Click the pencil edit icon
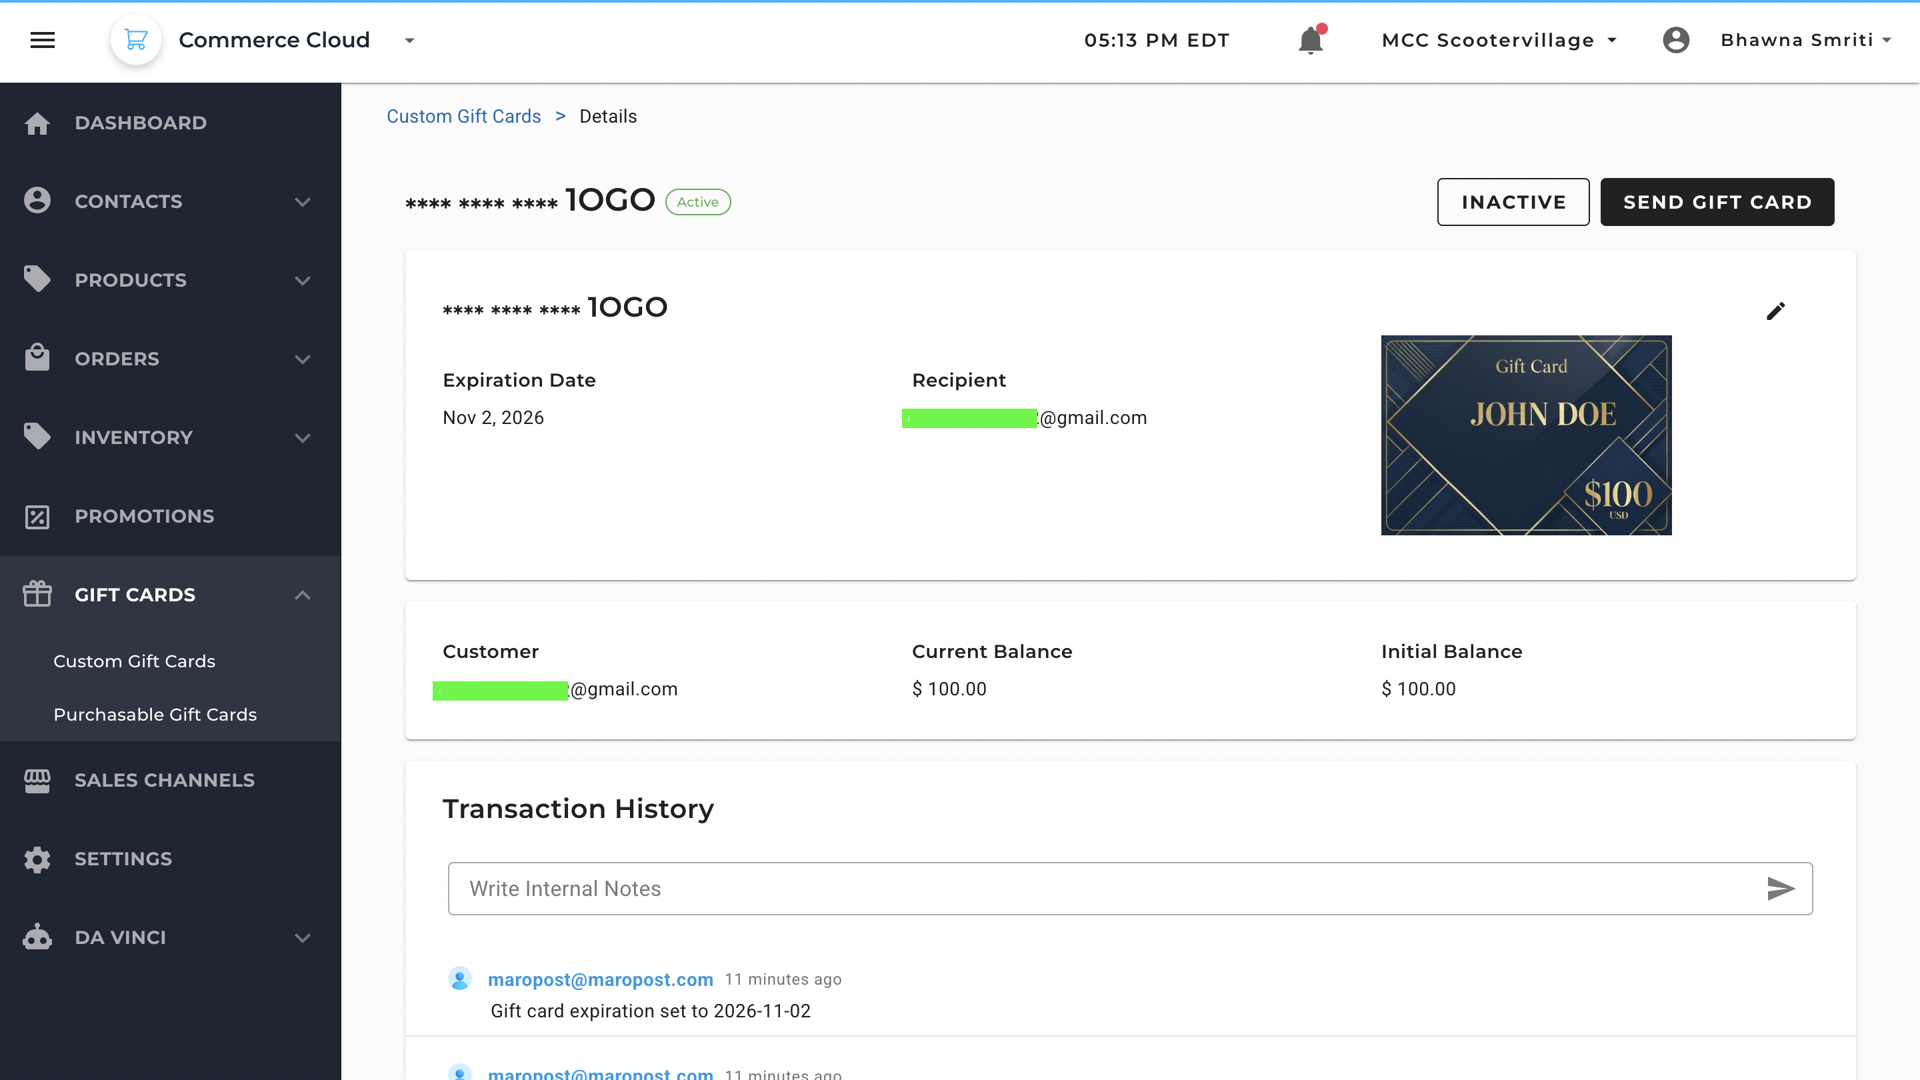This screenshot has width=1920, height=1080. (1775, 311)
